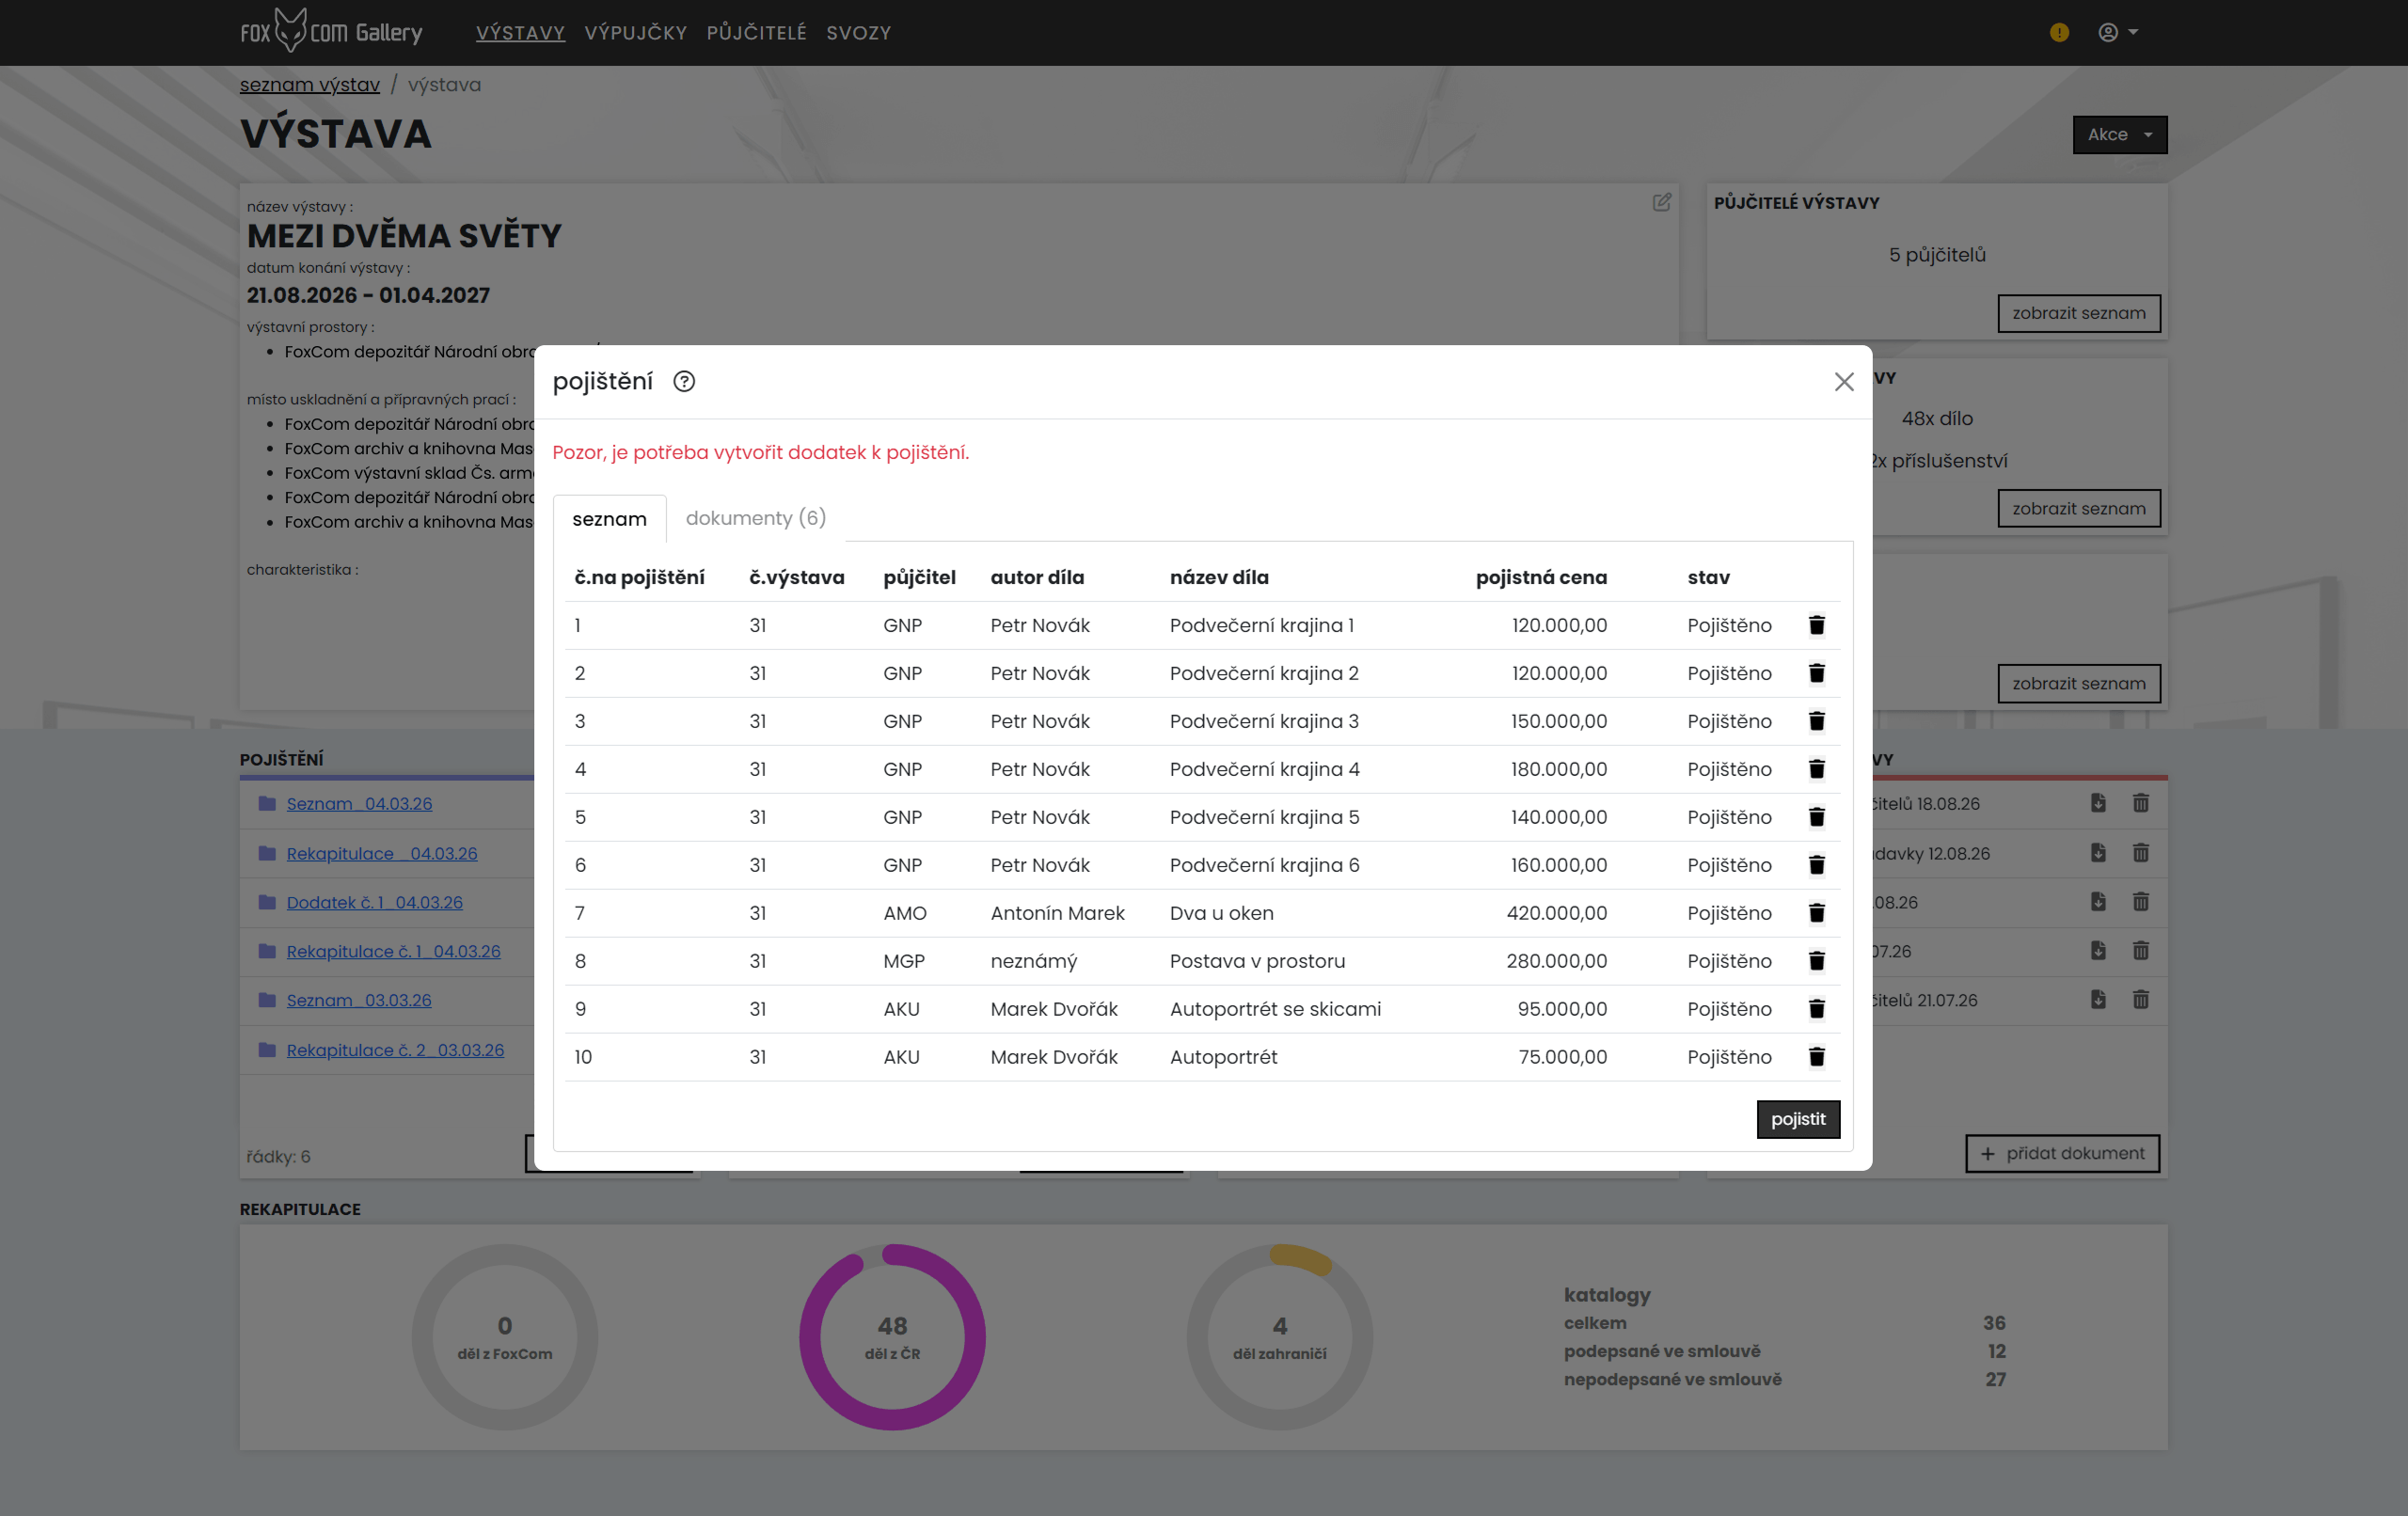Click the 48 děl z ČR chart

tap(892, 1336)
